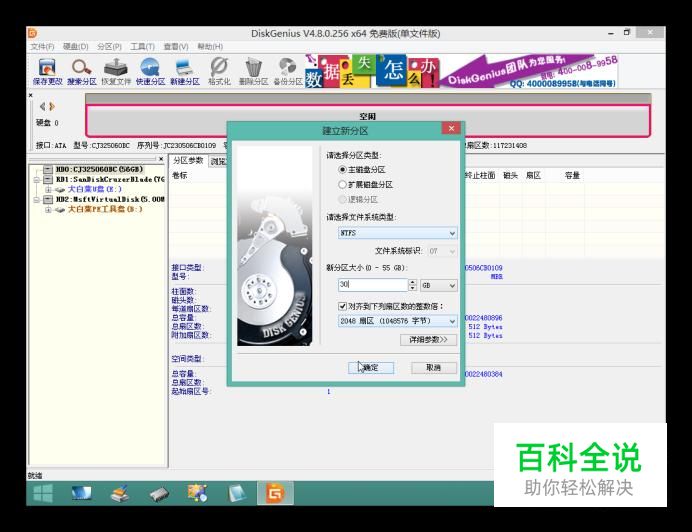Viewport: 692px width, 532px height.
Task: Click the Quick Partition (快速分区) toolbar icon
Action: (150, 72)
